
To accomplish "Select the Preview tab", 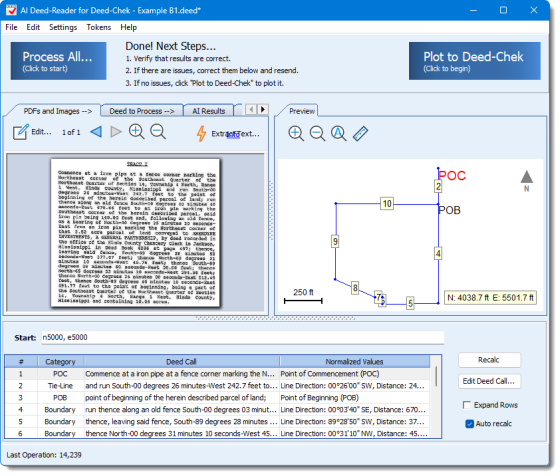I will pos(302,111).
